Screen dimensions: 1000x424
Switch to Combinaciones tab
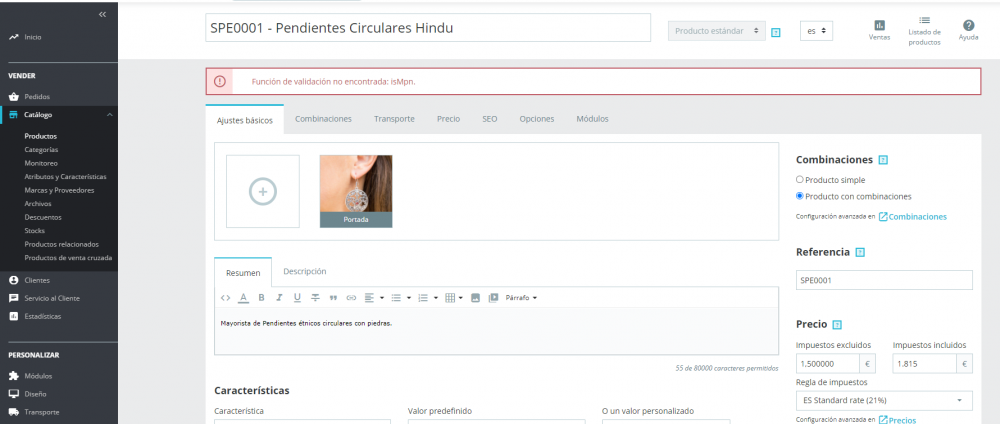(x=323, y=119)
